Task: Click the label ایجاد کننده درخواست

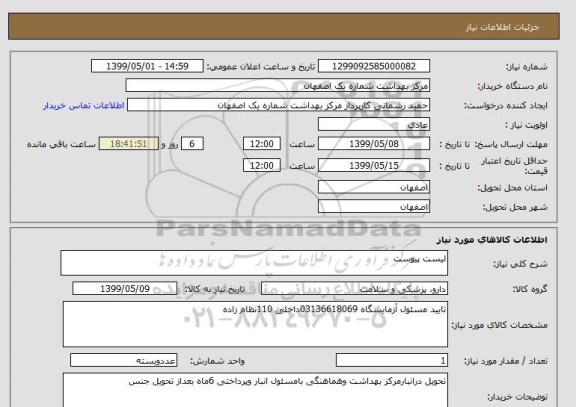Action: (x=505, y=106)
